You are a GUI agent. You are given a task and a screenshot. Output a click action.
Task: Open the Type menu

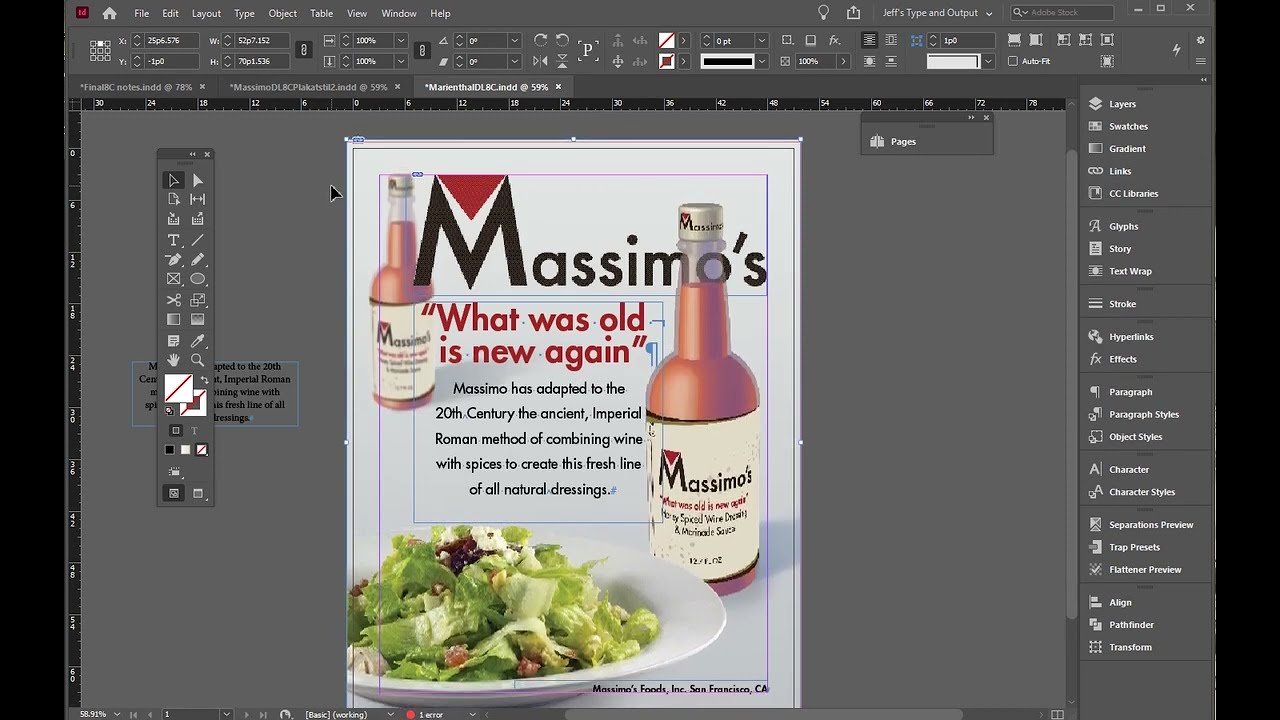coord(244,13)
